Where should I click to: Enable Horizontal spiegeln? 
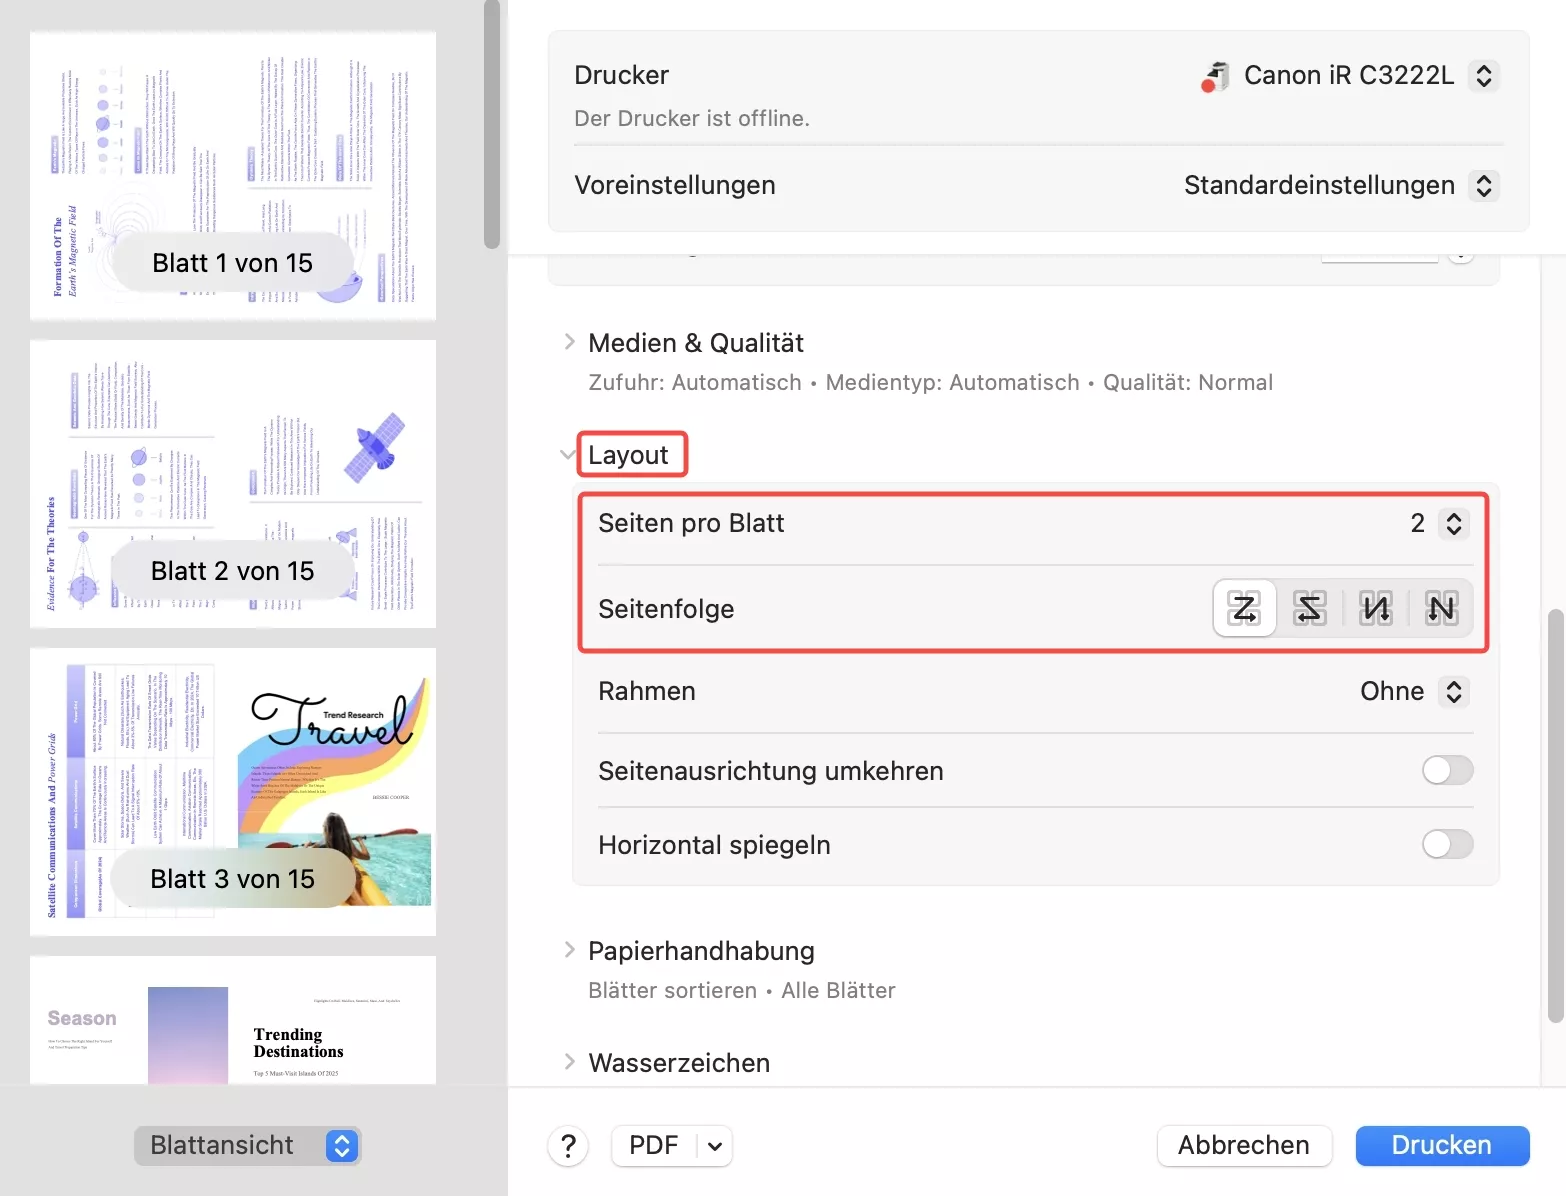(x=1446, y=844)
